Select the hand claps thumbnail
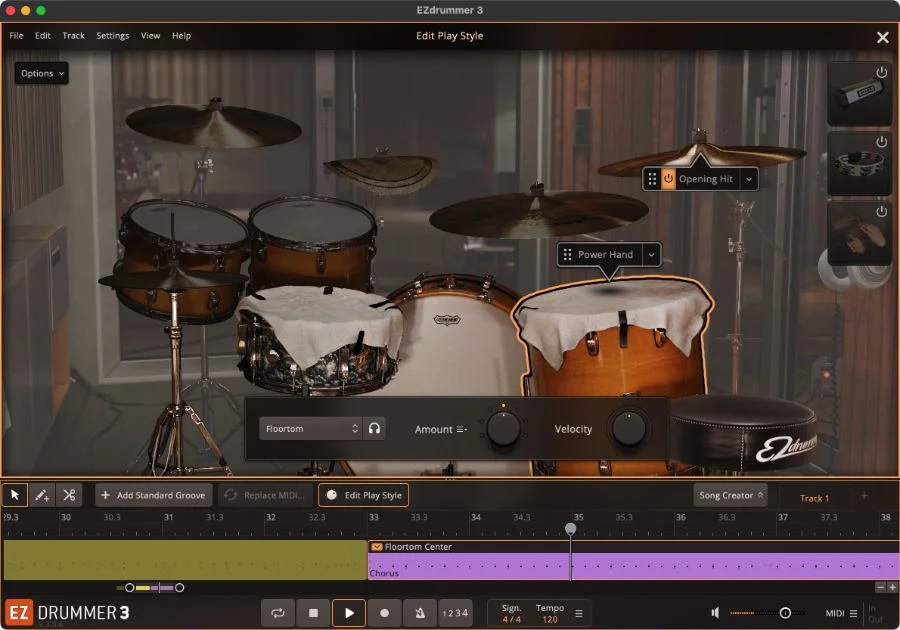Viewport: 900px width, 630px height. pyautogui.click(x=858, y=233)
